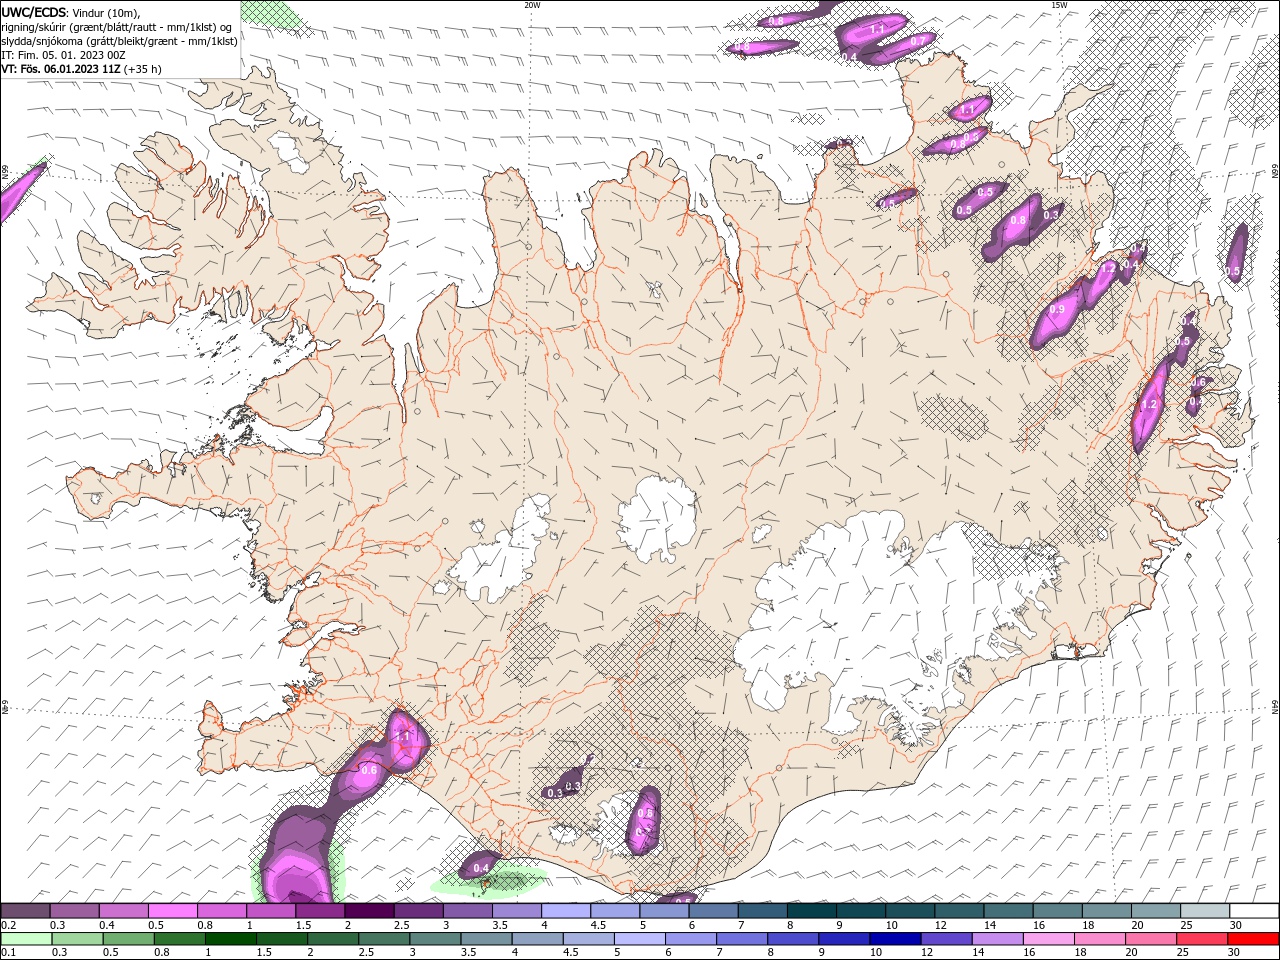The height and width of the screenshot is (960, 1280).
Task: Click the 15W longitude label
Action: pyautogui.click(x=1059, y=5)
